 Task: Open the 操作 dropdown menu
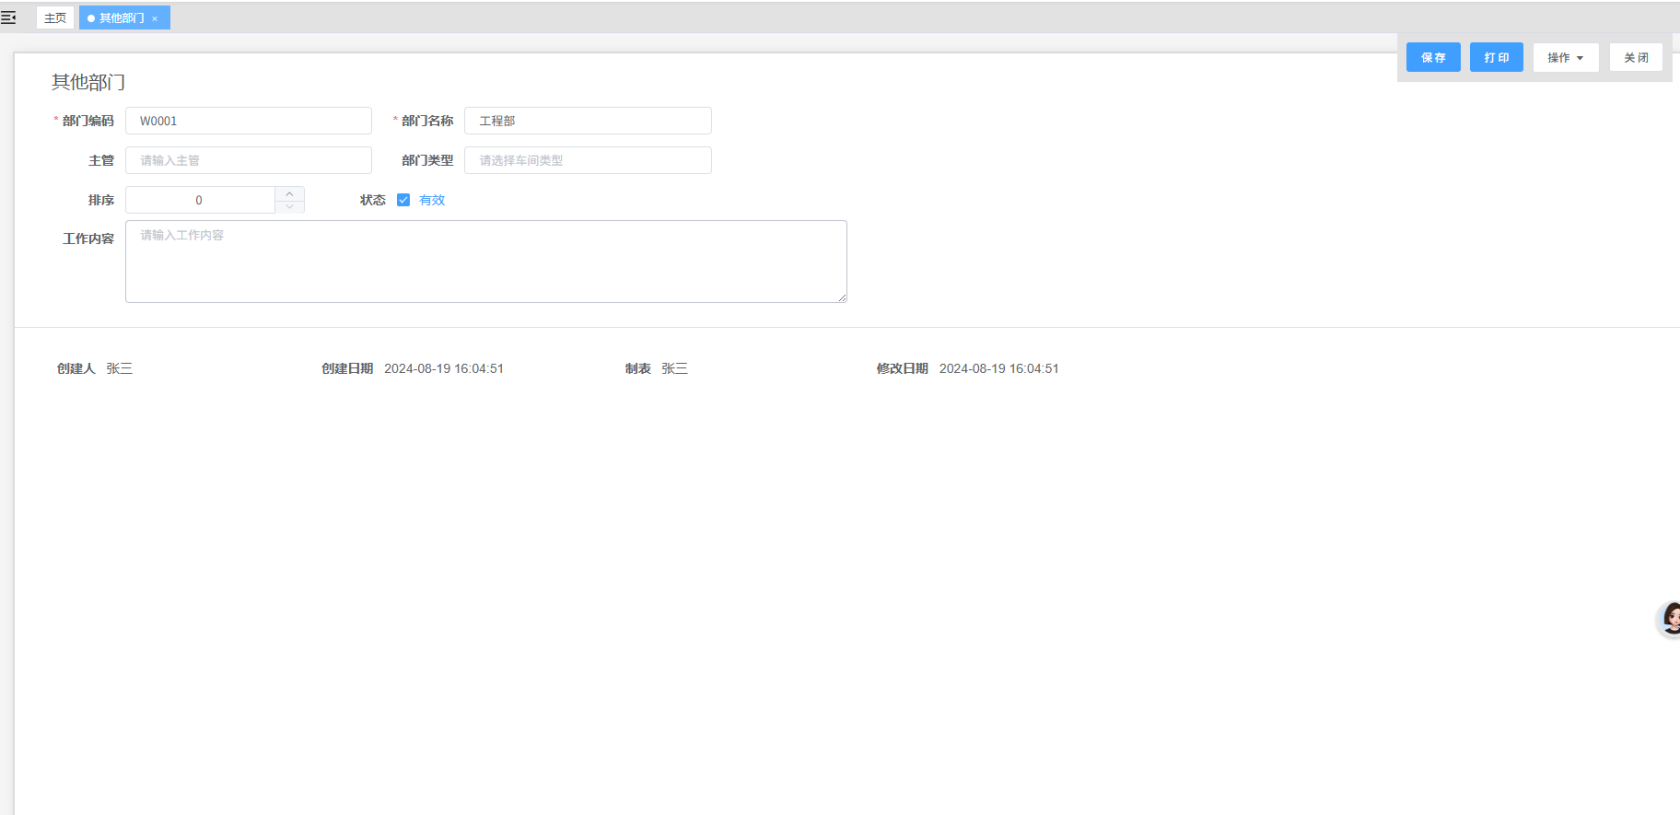[1565, 58]
